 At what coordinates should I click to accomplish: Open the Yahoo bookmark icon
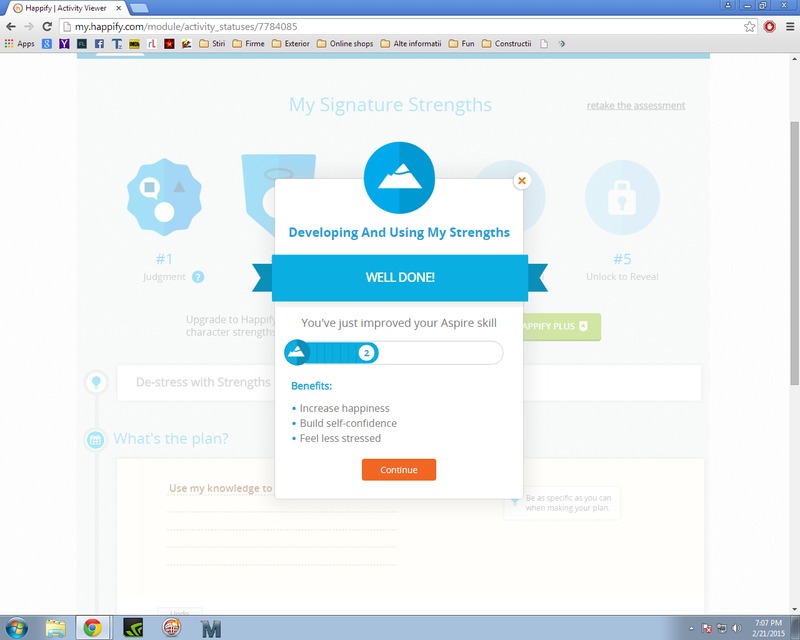coord(64,44)
